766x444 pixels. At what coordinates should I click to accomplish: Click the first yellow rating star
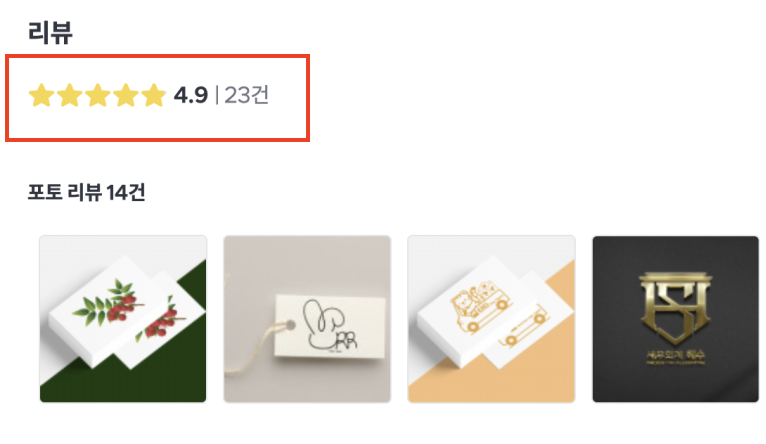click(42, 95)
